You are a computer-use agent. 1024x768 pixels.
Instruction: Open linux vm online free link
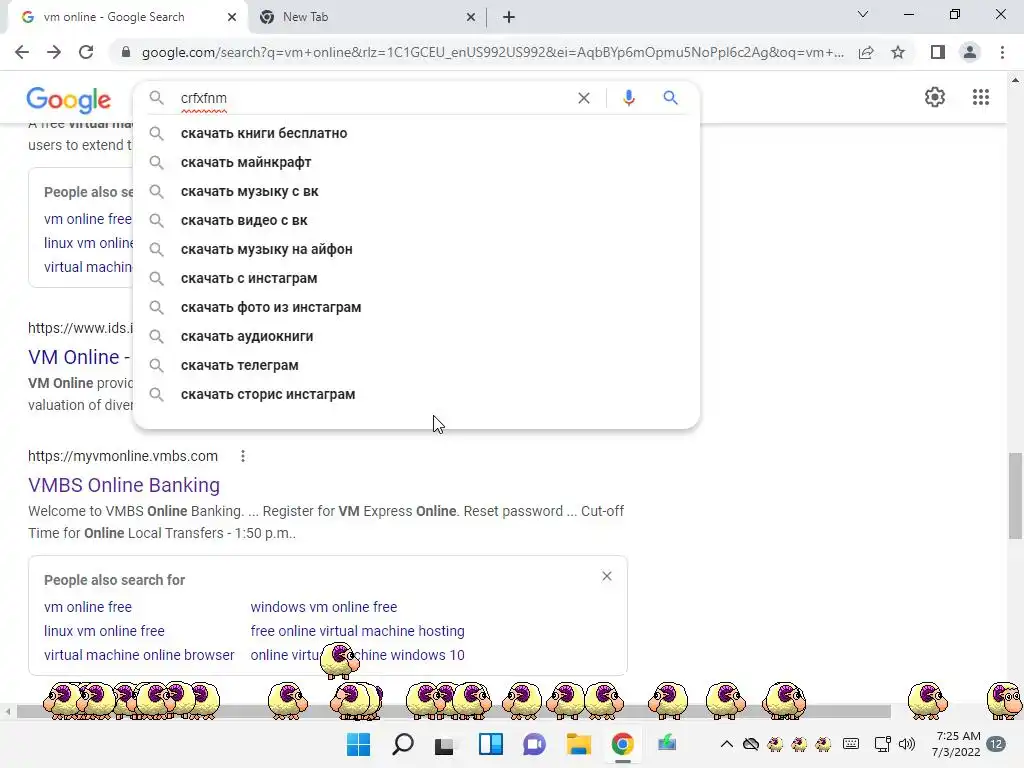pyautogui.click(x=104, y=631)
